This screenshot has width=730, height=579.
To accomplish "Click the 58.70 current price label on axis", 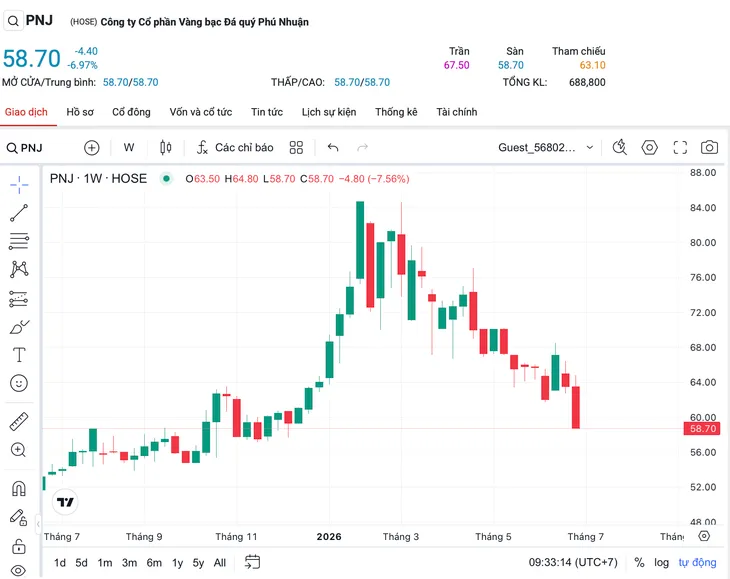I will [x=702, y=428].
